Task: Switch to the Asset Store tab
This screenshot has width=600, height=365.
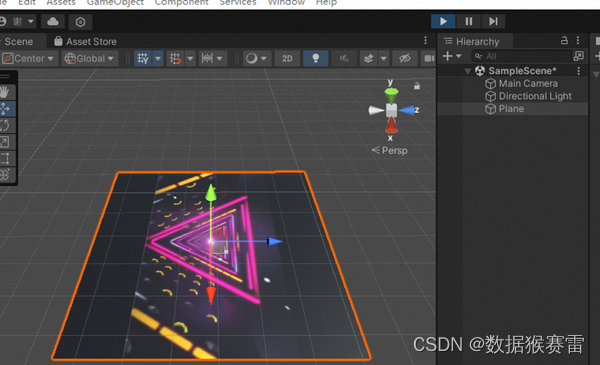Action: [85, 41]
